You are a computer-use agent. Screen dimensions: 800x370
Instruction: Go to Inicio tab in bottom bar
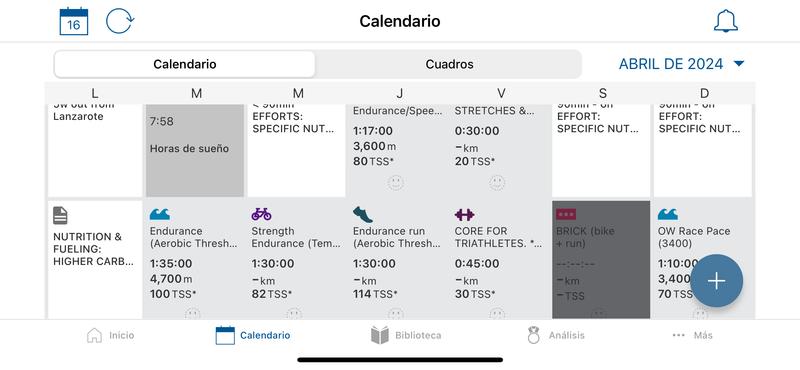click(110, 335)
